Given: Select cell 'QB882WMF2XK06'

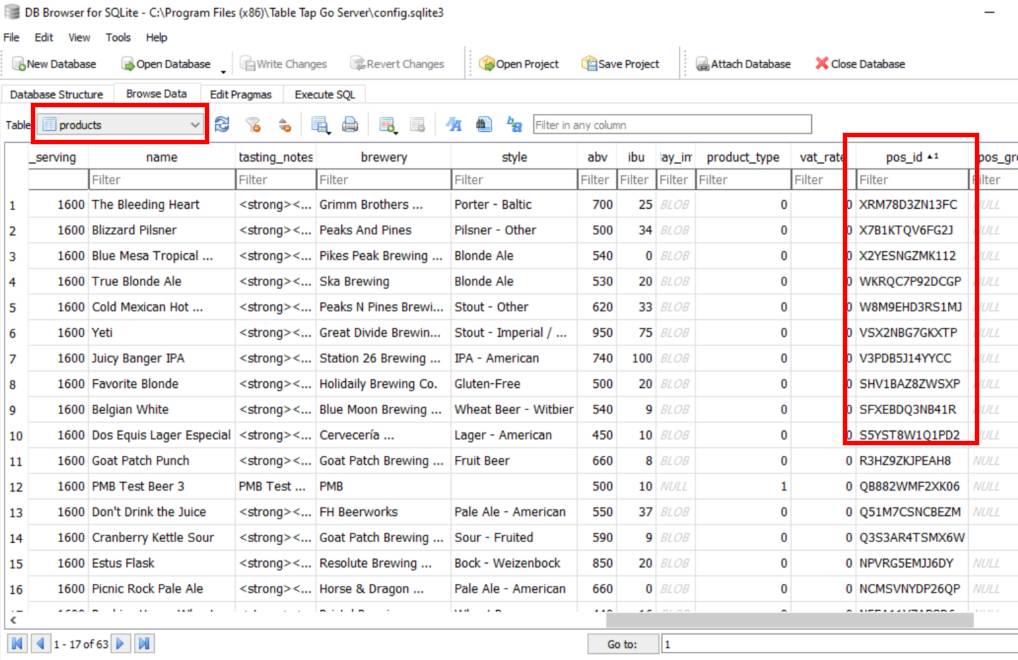Looking at the screenshot, I should tap(912, 486).
